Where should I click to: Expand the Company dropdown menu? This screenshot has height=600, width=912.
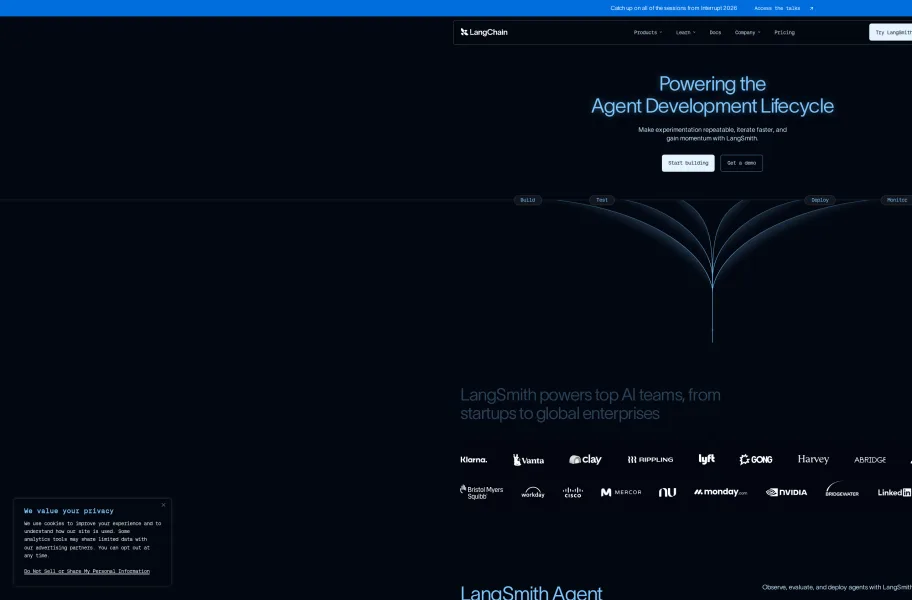tap(747, 33)
